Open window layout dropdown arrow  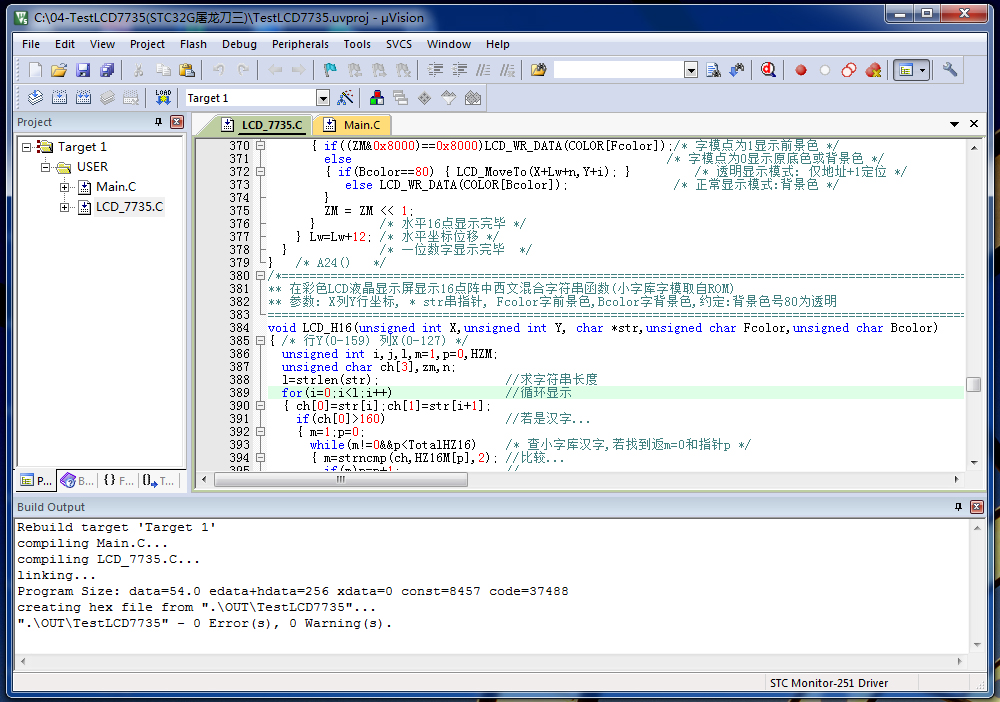point(923,70)
